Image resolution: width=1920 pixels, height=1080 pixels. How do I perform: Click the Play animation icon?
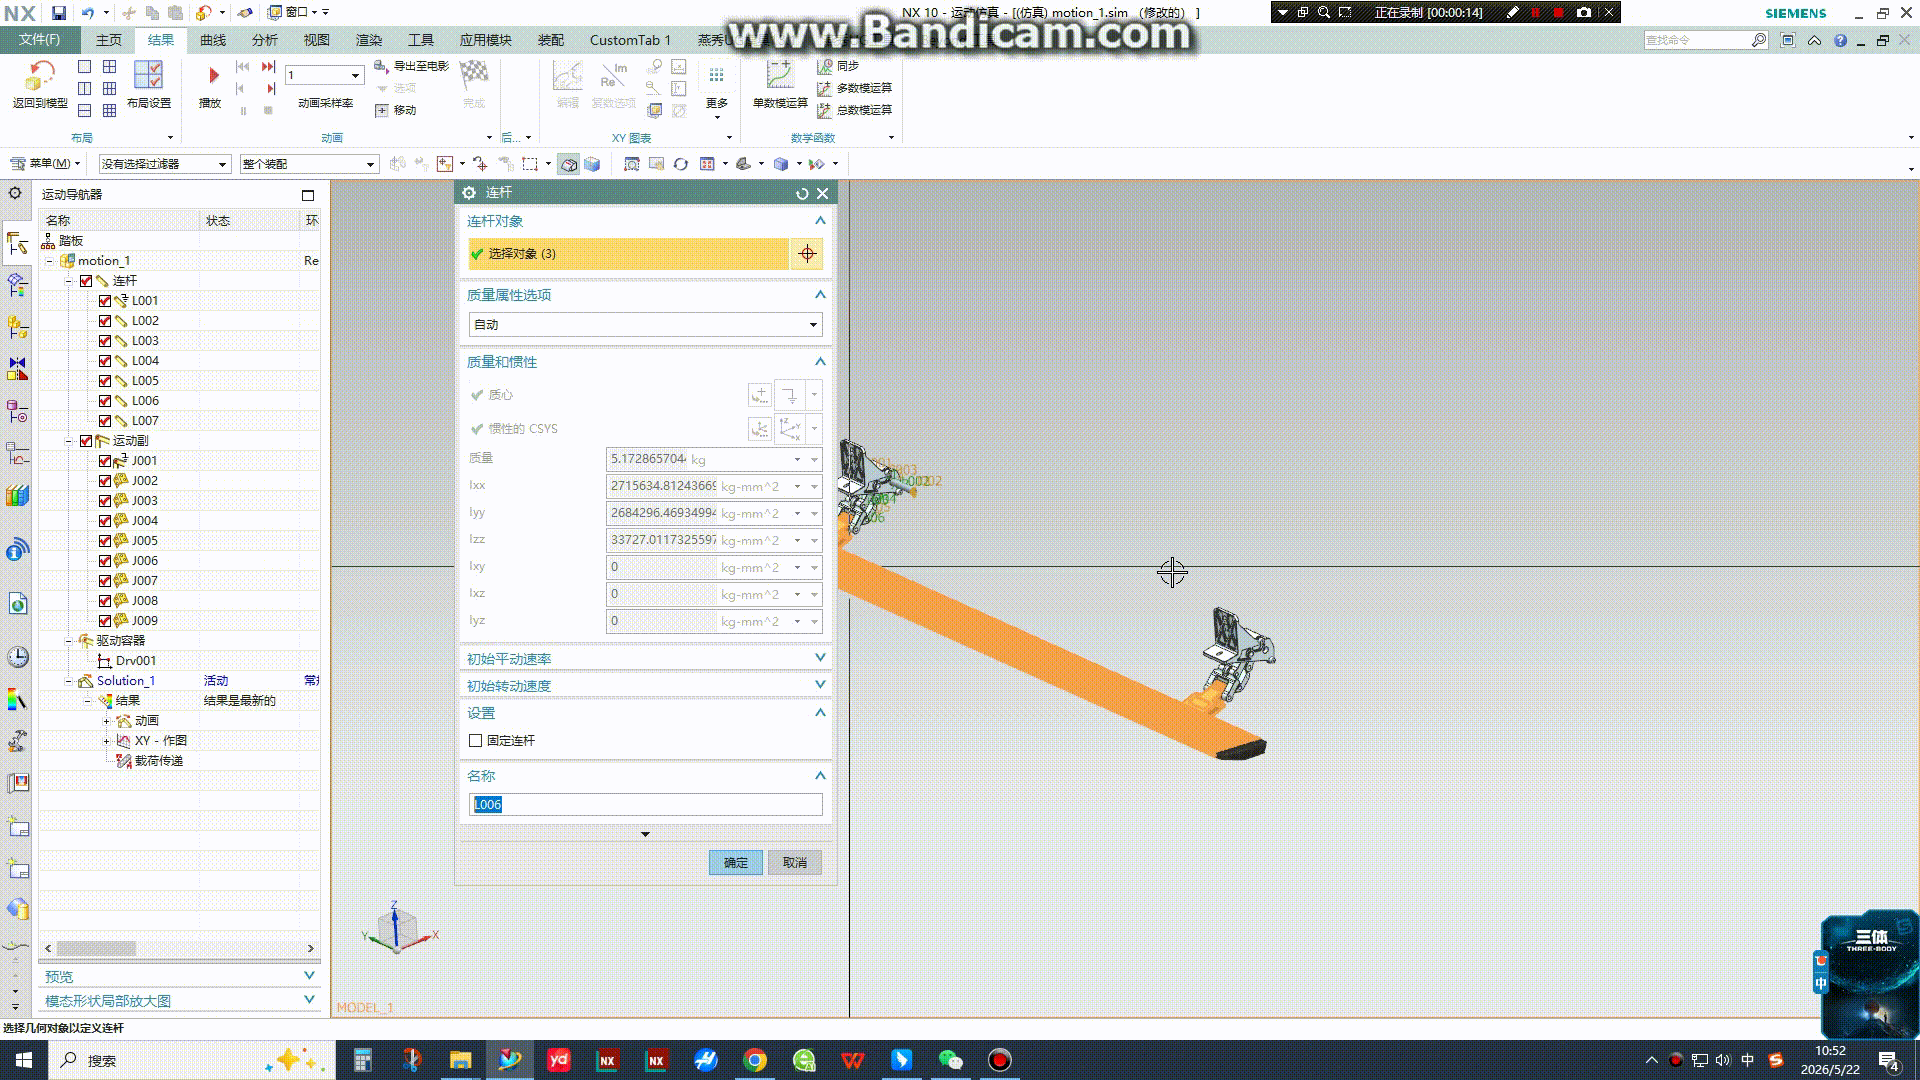click(x=212, y=76)
